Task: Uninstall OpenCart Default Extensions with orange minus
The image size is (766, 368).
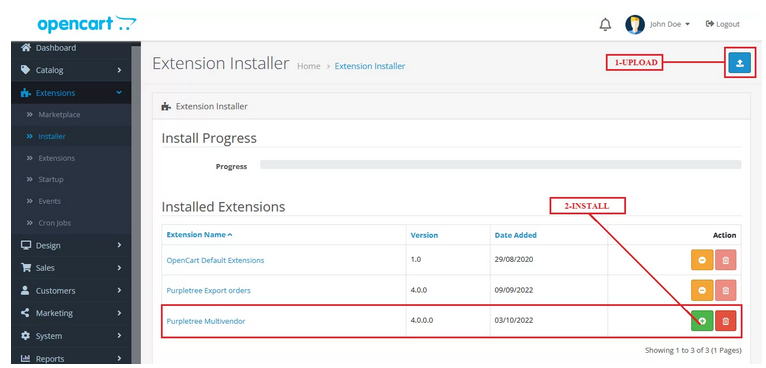Action: (x=702, y=260)
